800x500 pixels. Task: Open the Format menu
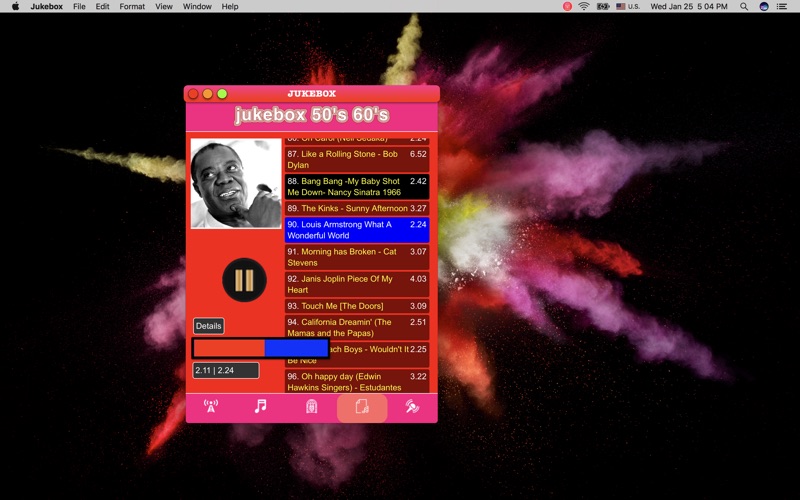132,6
